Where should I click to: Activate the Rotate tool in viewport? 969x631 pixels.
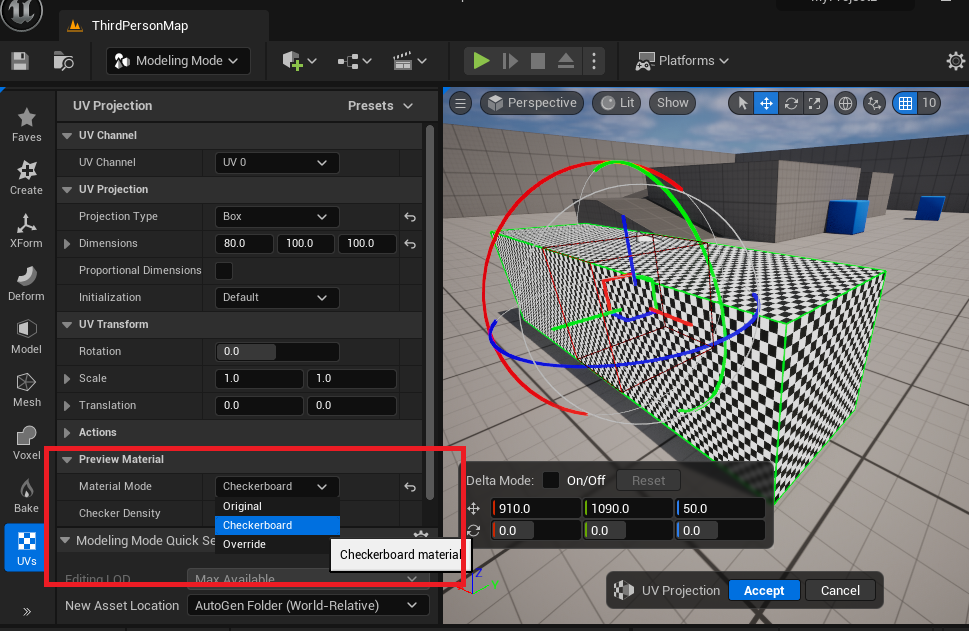click(791, 103)
